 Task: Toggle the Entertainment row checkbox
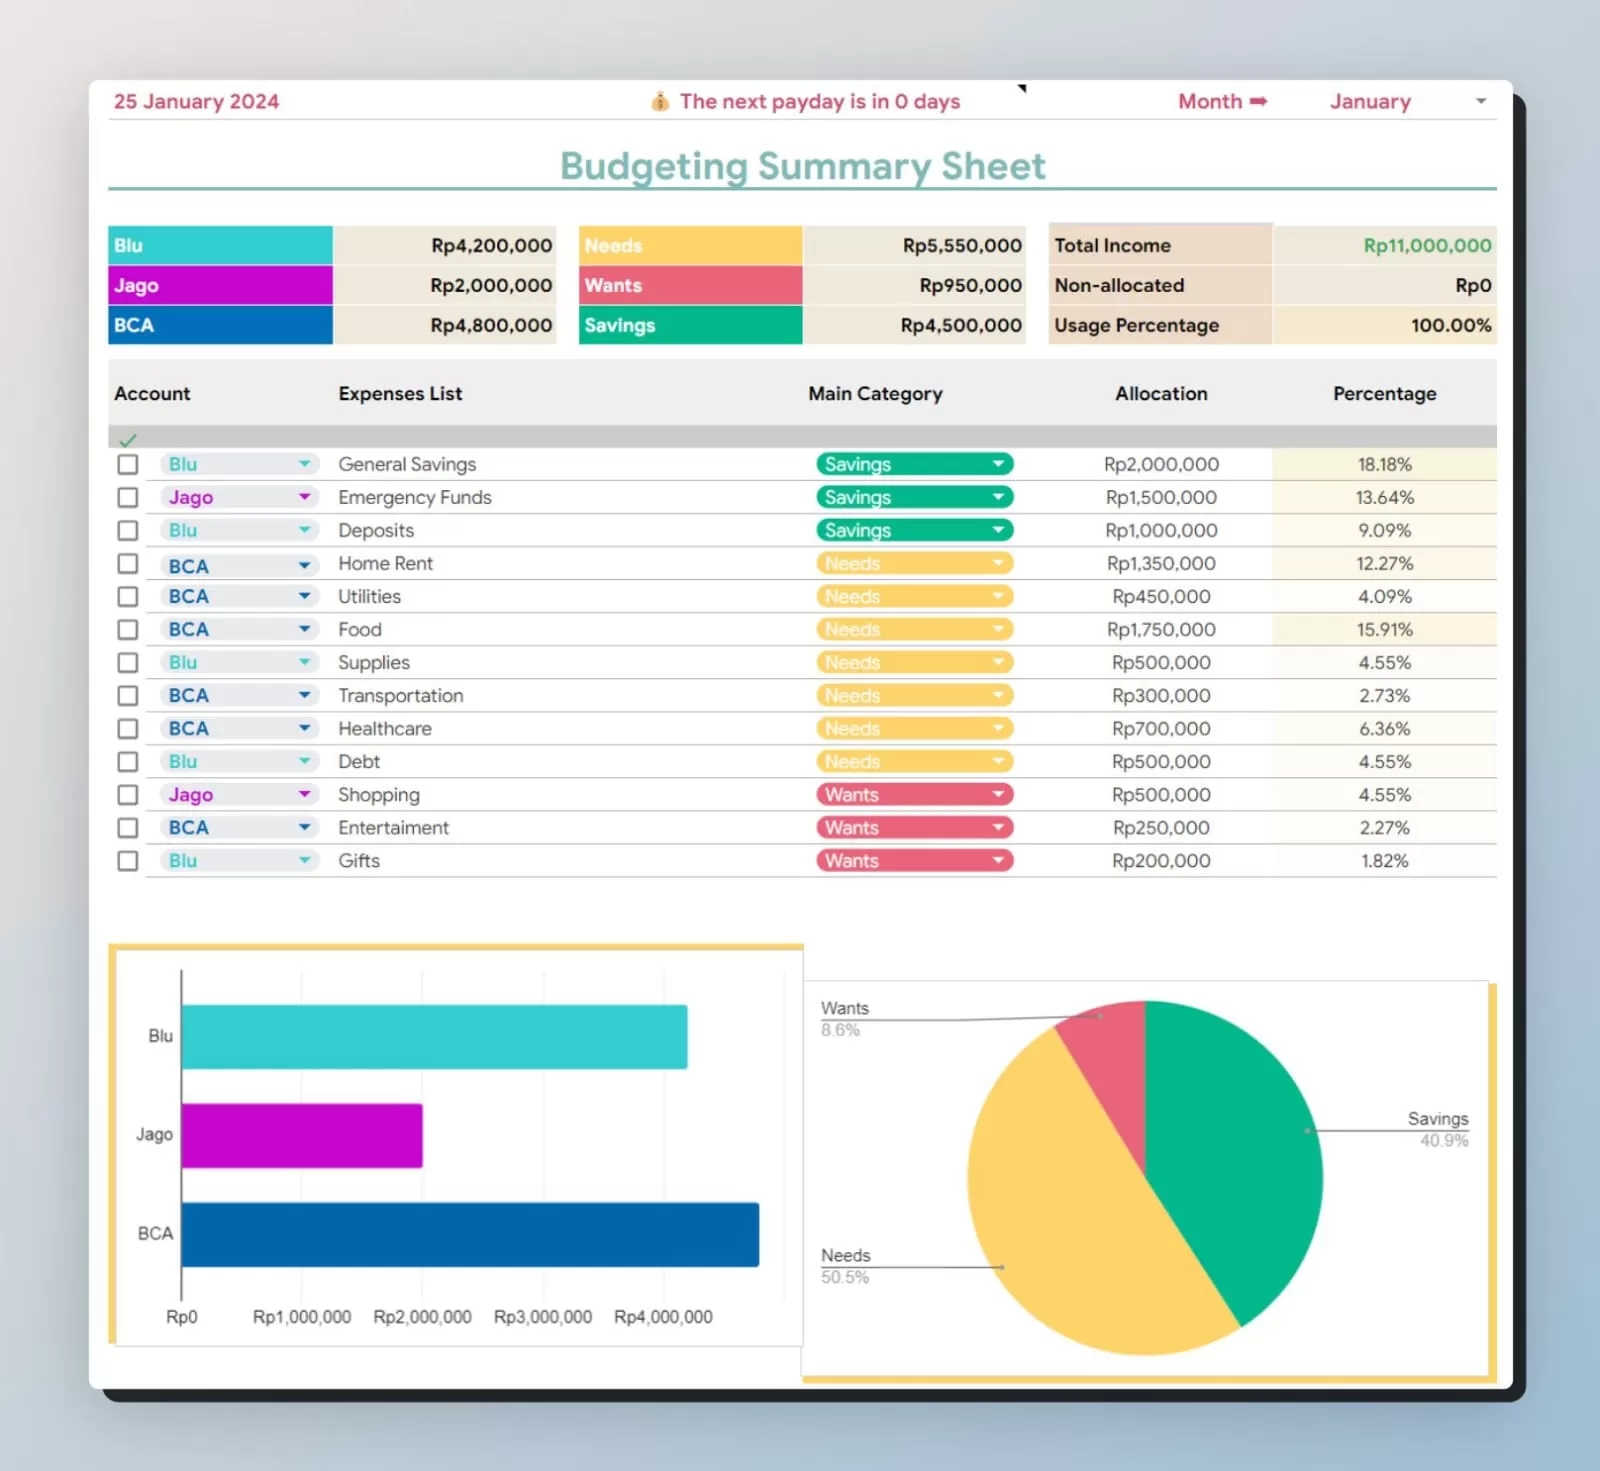(x=128, y=828)
